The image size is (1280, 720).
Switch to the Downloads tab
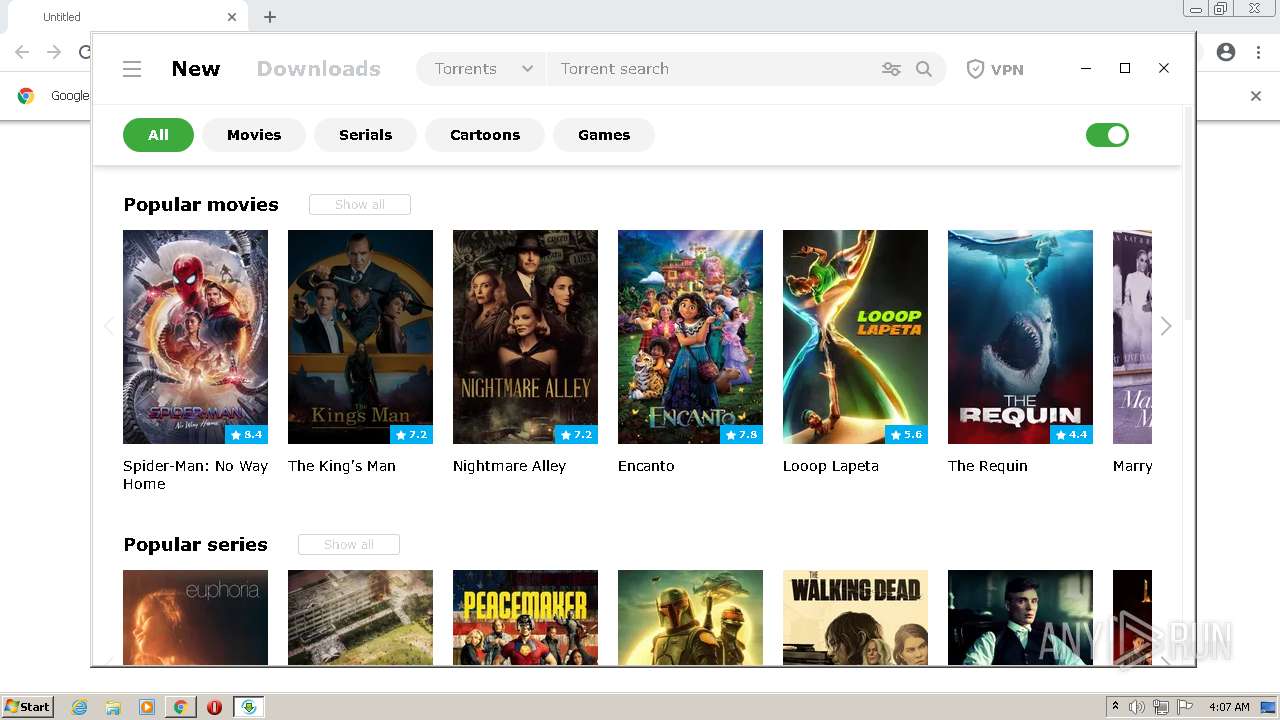(x=319, y=69)
